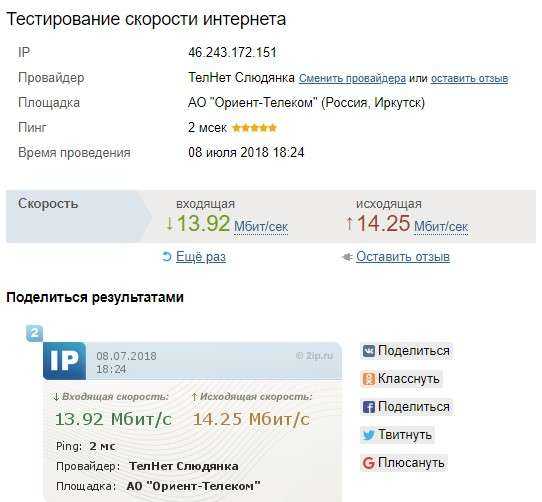
Task: Click the small 2 badge above IP logo
Action: point(35,333)
